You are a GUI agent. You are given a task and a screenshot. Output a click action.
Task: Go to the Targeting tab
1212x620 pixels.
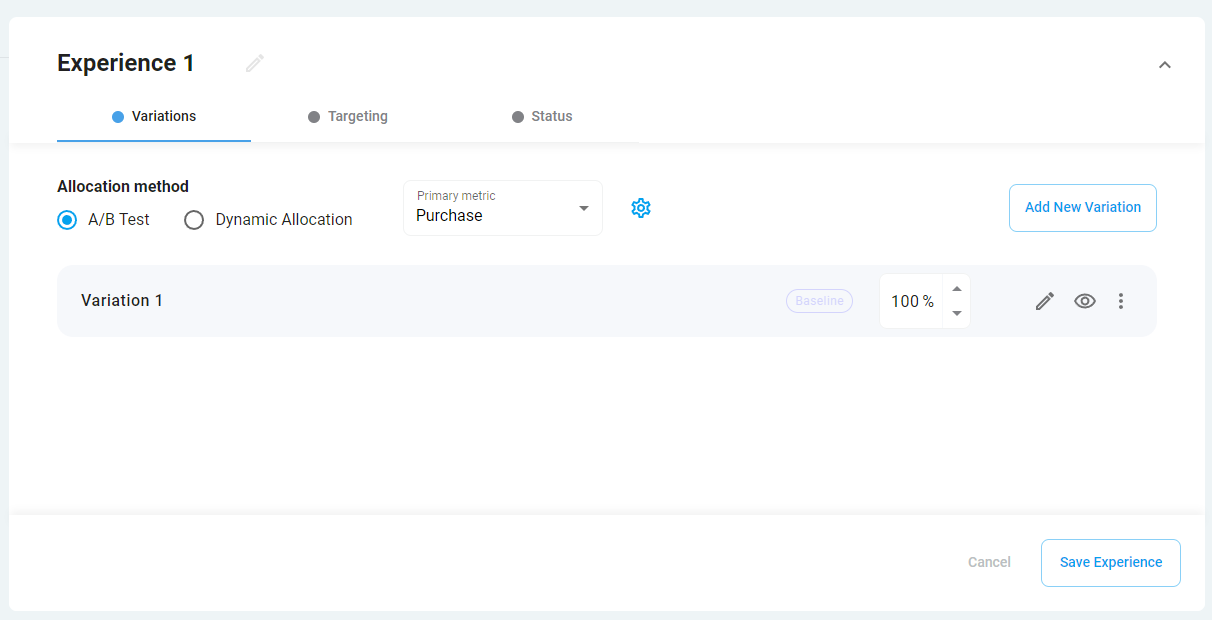pos(348,116)
